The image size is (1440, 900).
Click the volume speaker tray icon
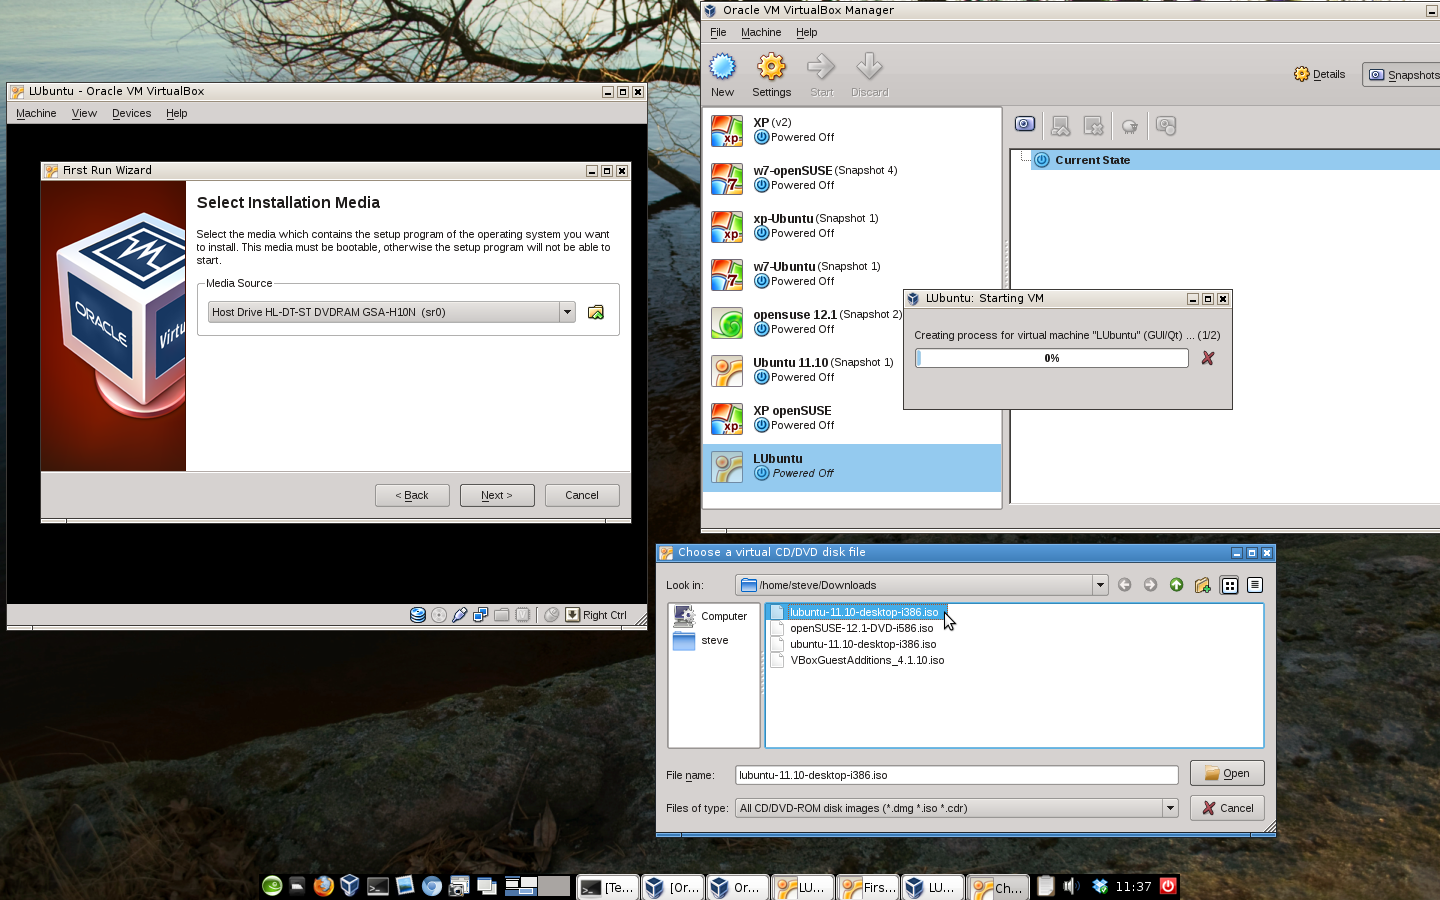[x=1071, y=886]
